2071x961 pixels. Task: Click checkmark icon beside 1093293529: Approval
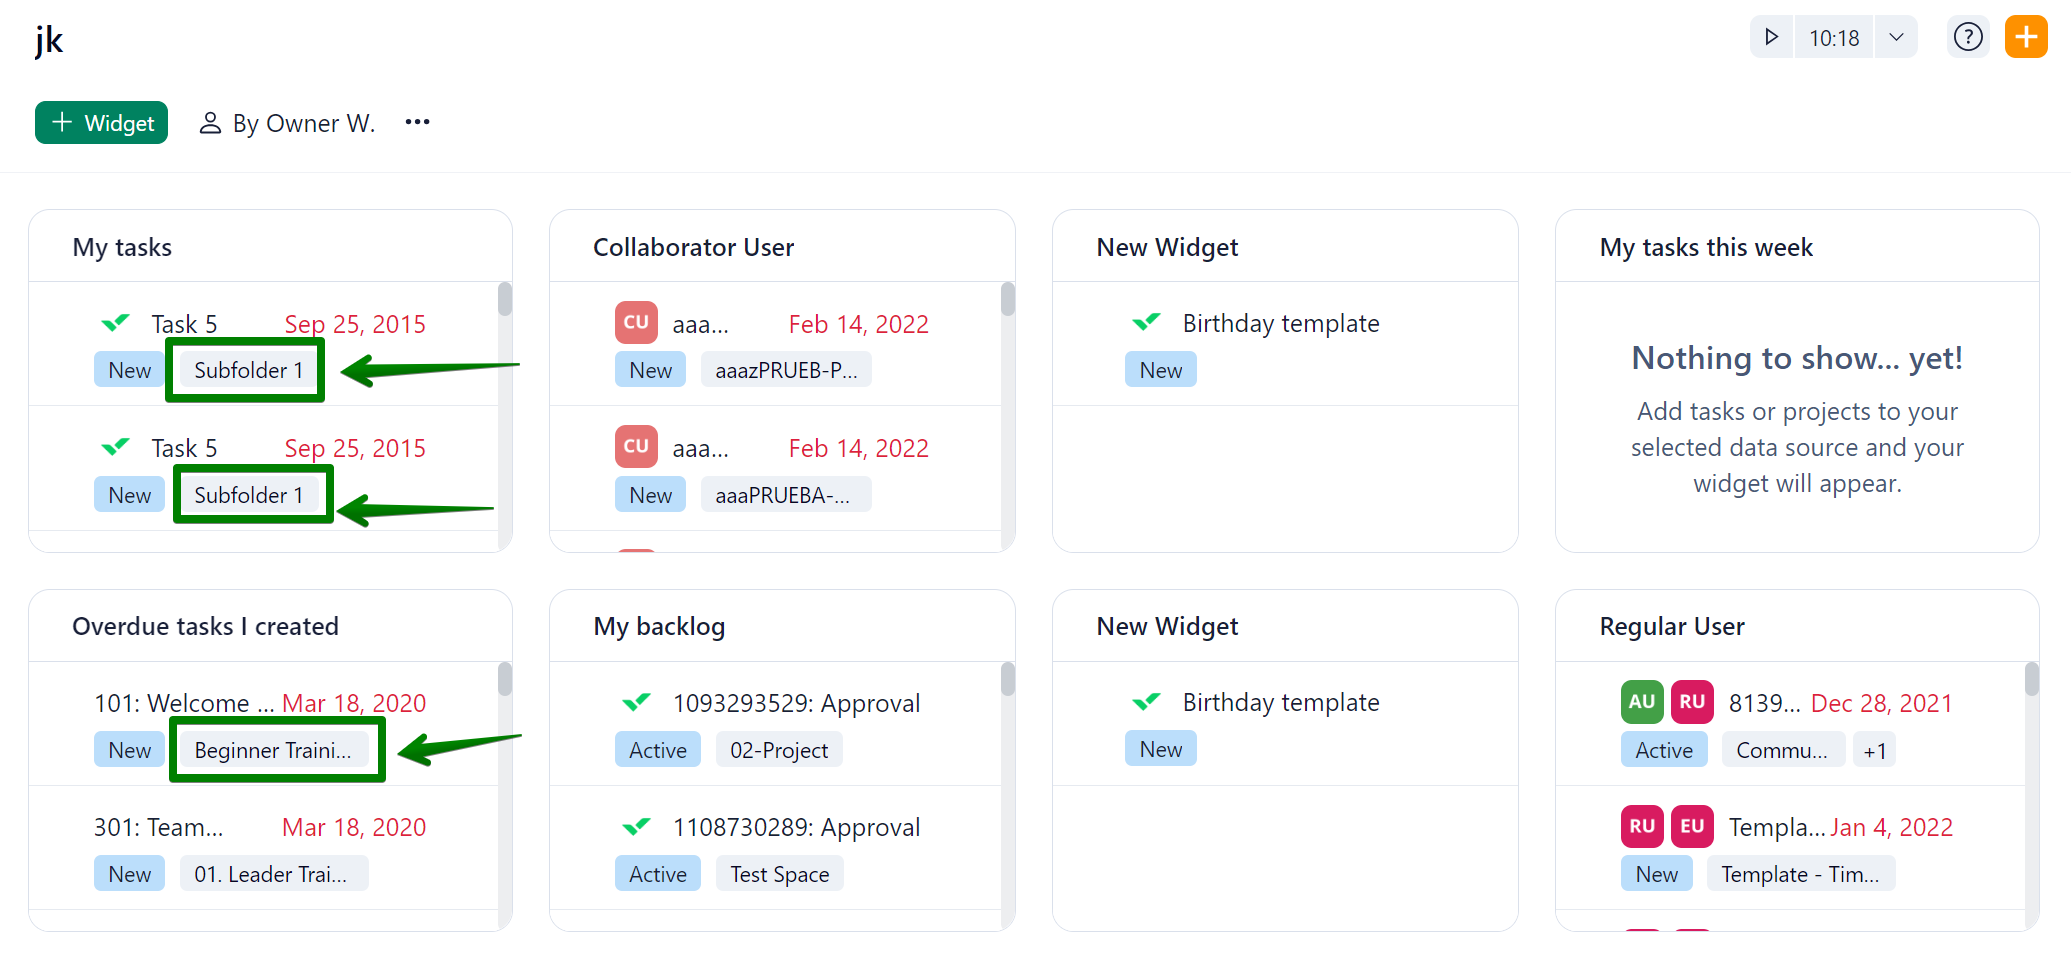point(636,703)
